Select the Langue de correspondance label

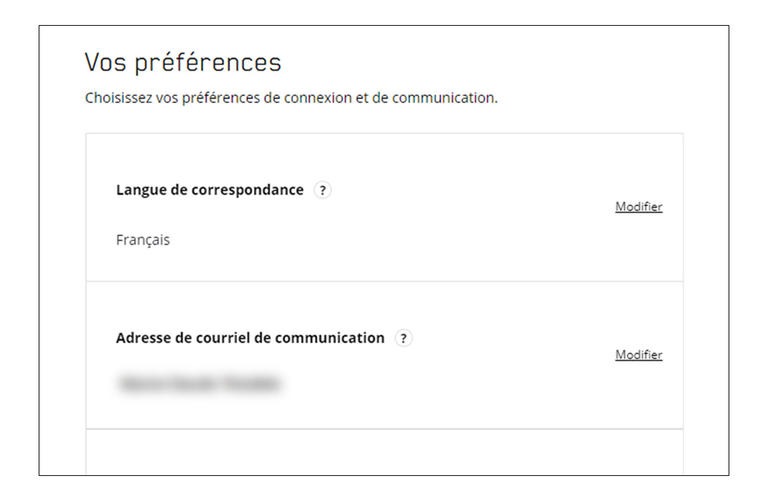pos(210,191)
